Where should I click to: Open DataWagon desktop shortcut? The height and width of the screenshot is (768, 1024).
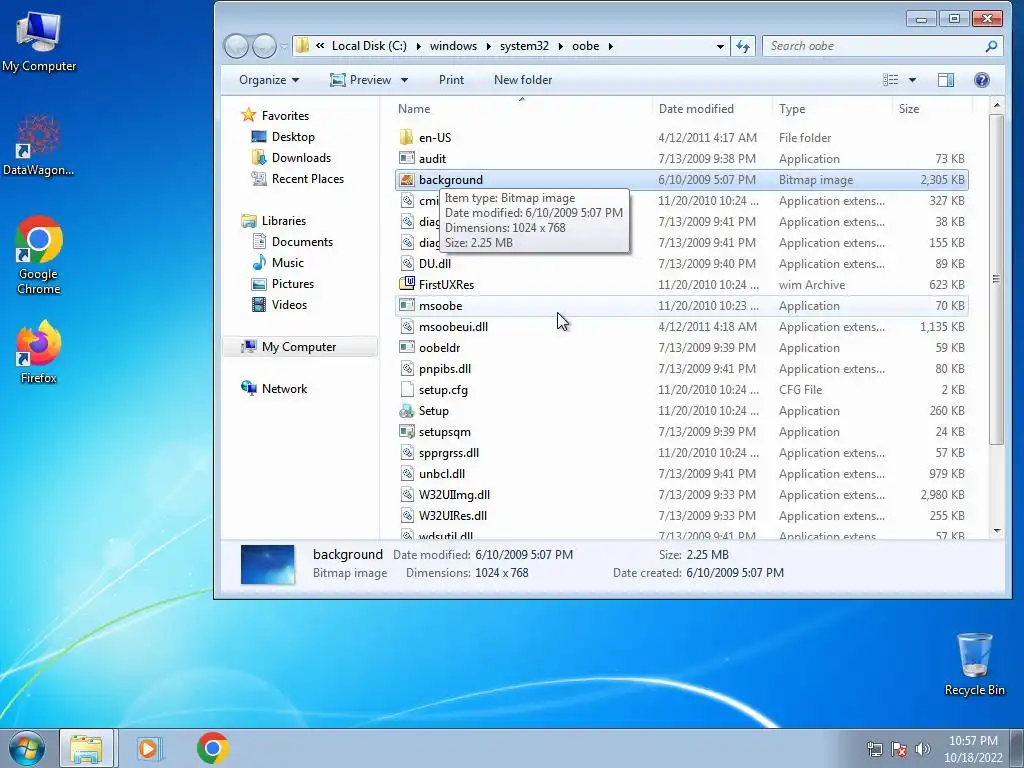pos(39,145)
